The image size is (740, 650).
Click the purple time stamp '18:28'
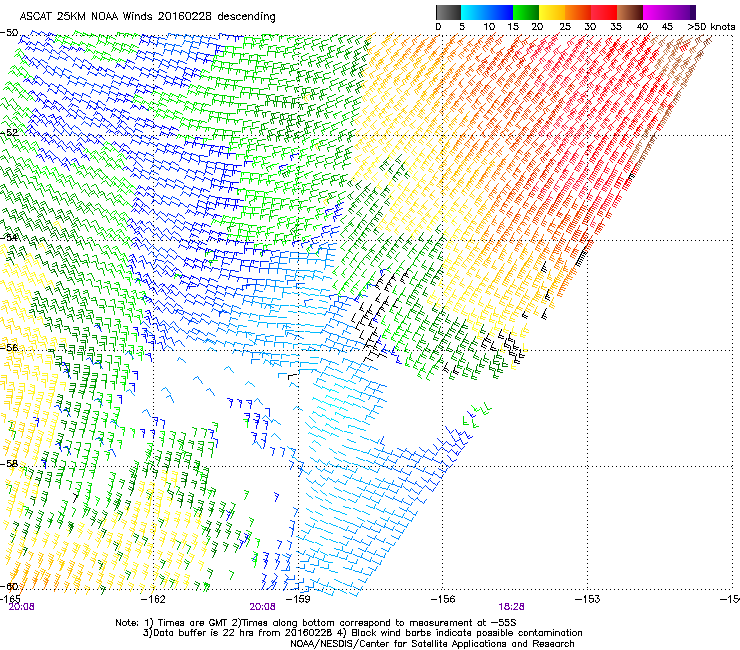[511, 607]
